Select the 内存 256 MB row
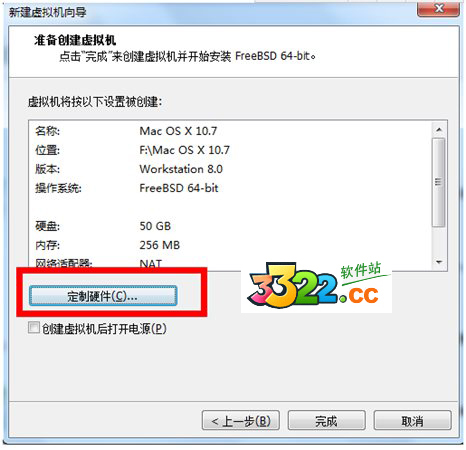Image resolution: width=466 pixels, height=450 pixels. (x=230, y=245)
